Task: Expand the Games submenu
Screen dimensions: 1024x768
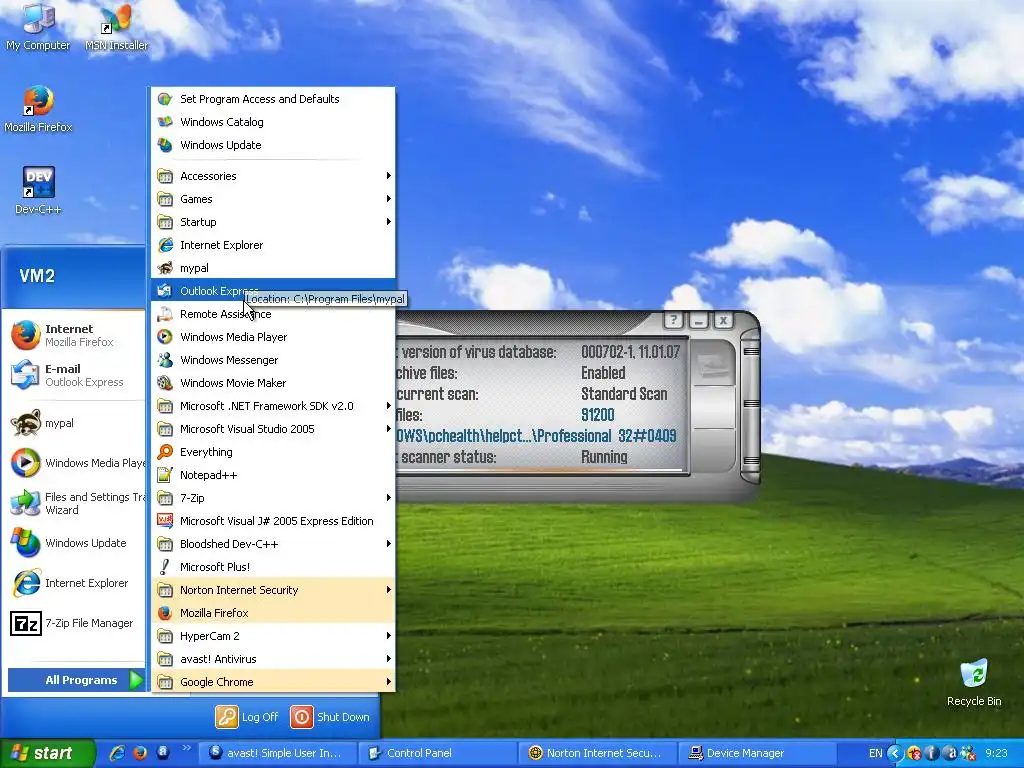Action: 273,199
